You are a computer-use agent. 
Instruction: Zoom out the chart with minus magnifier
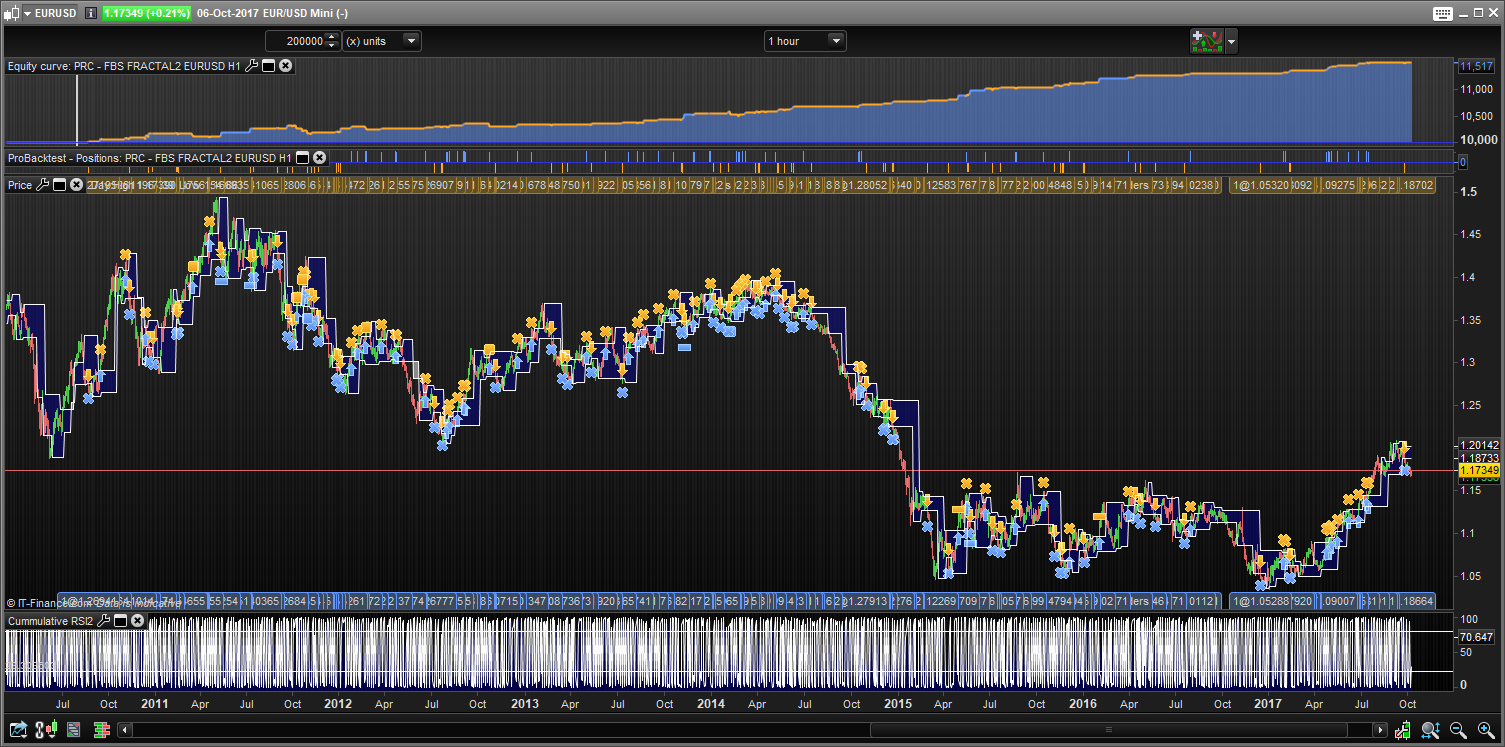pos(1458,731)
